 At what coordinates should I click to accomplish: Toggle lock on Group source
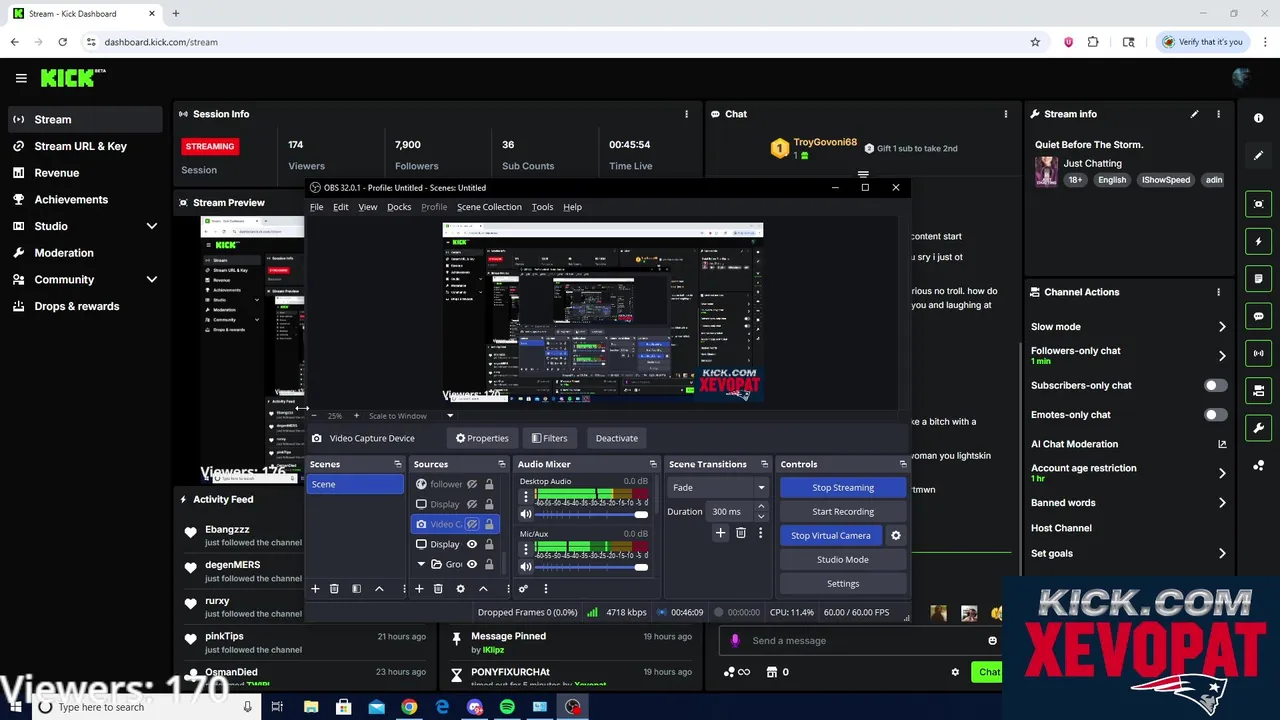pos(489,564)
